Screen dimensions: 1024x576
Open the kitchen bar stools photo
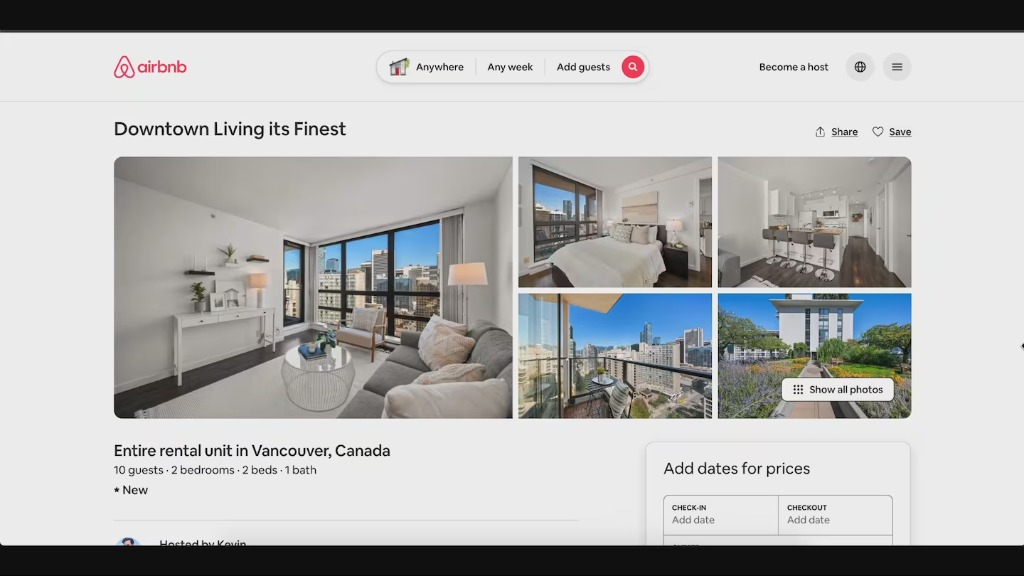(x=814, y=222)
